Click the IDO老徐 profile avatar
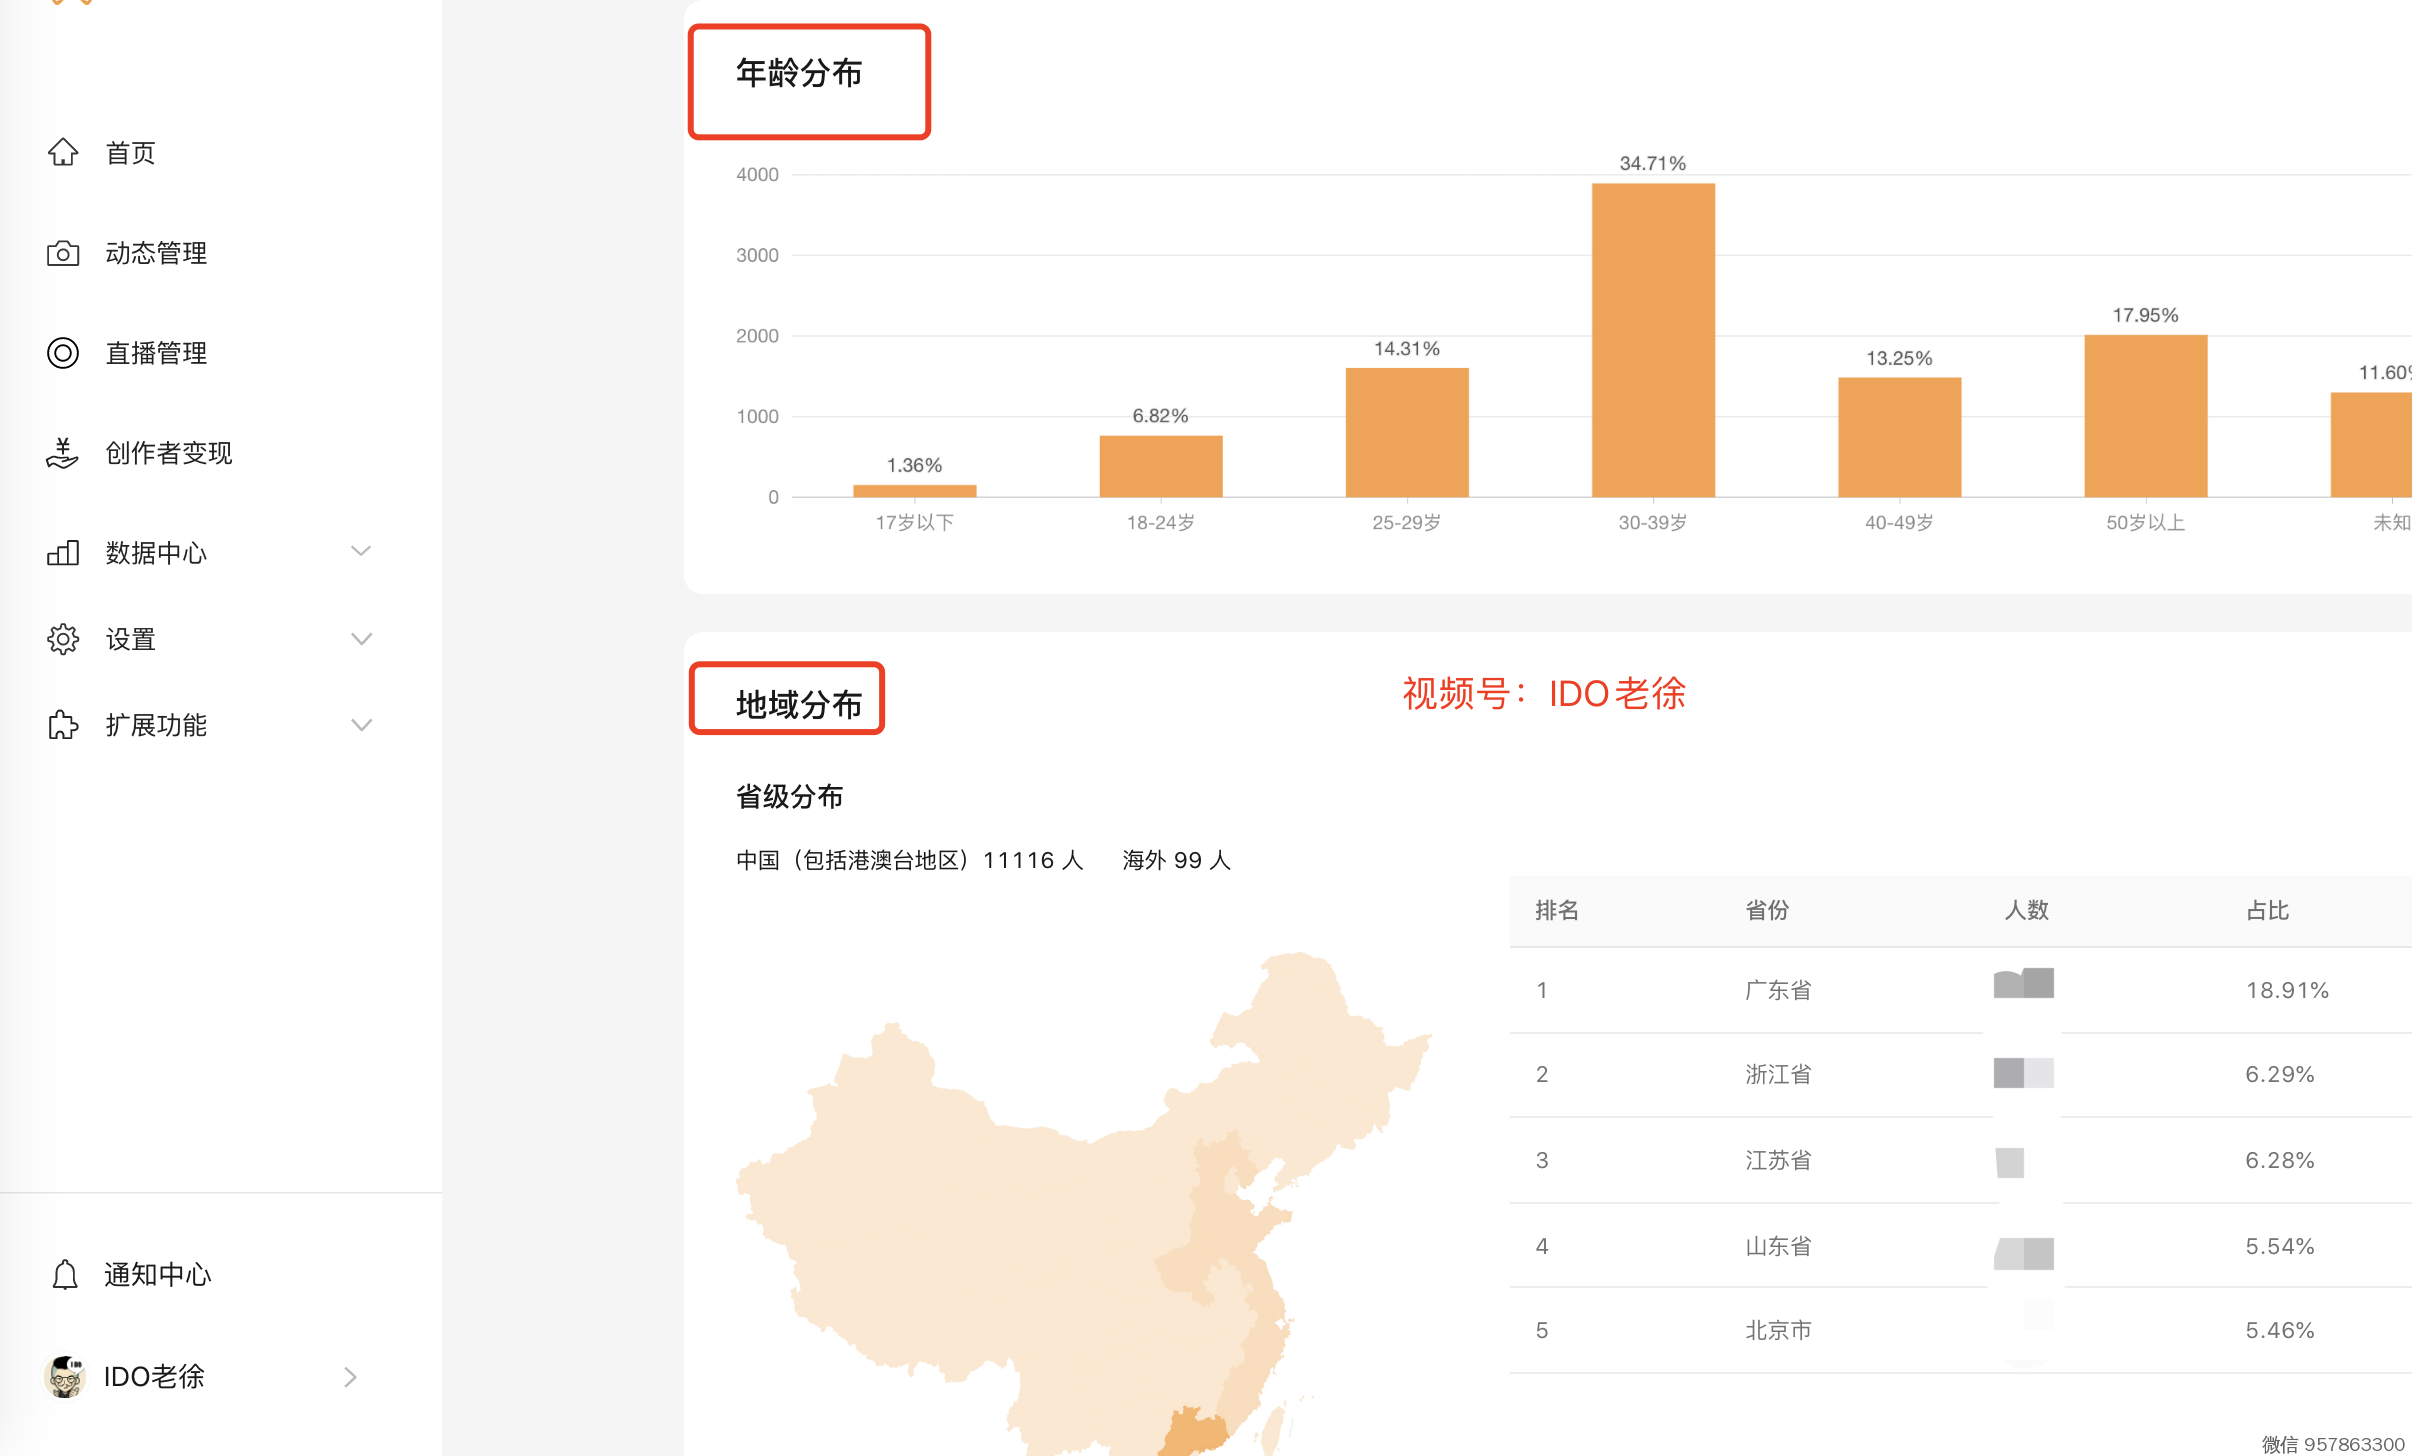The image size is (2412, 1456). (66, 1377)
